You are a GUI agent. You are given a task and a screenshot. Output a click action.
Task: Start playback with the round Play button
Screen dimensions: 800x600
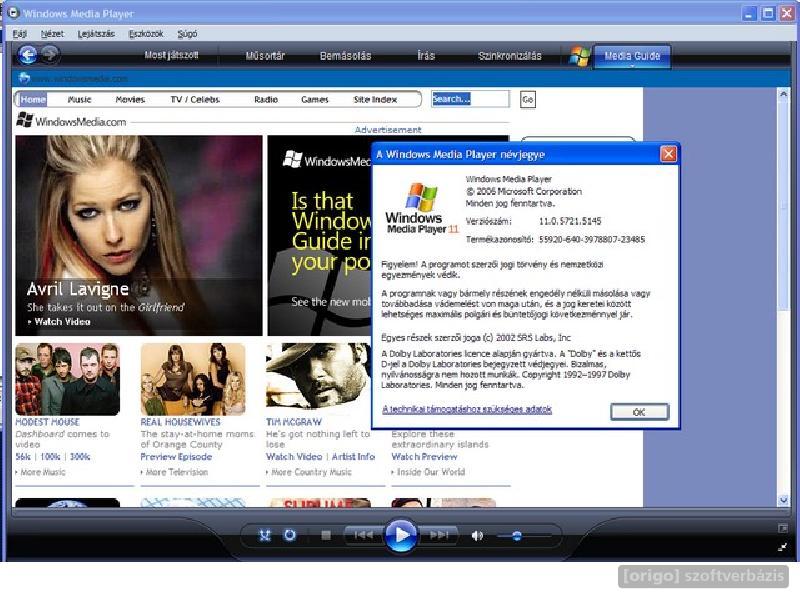401,535
